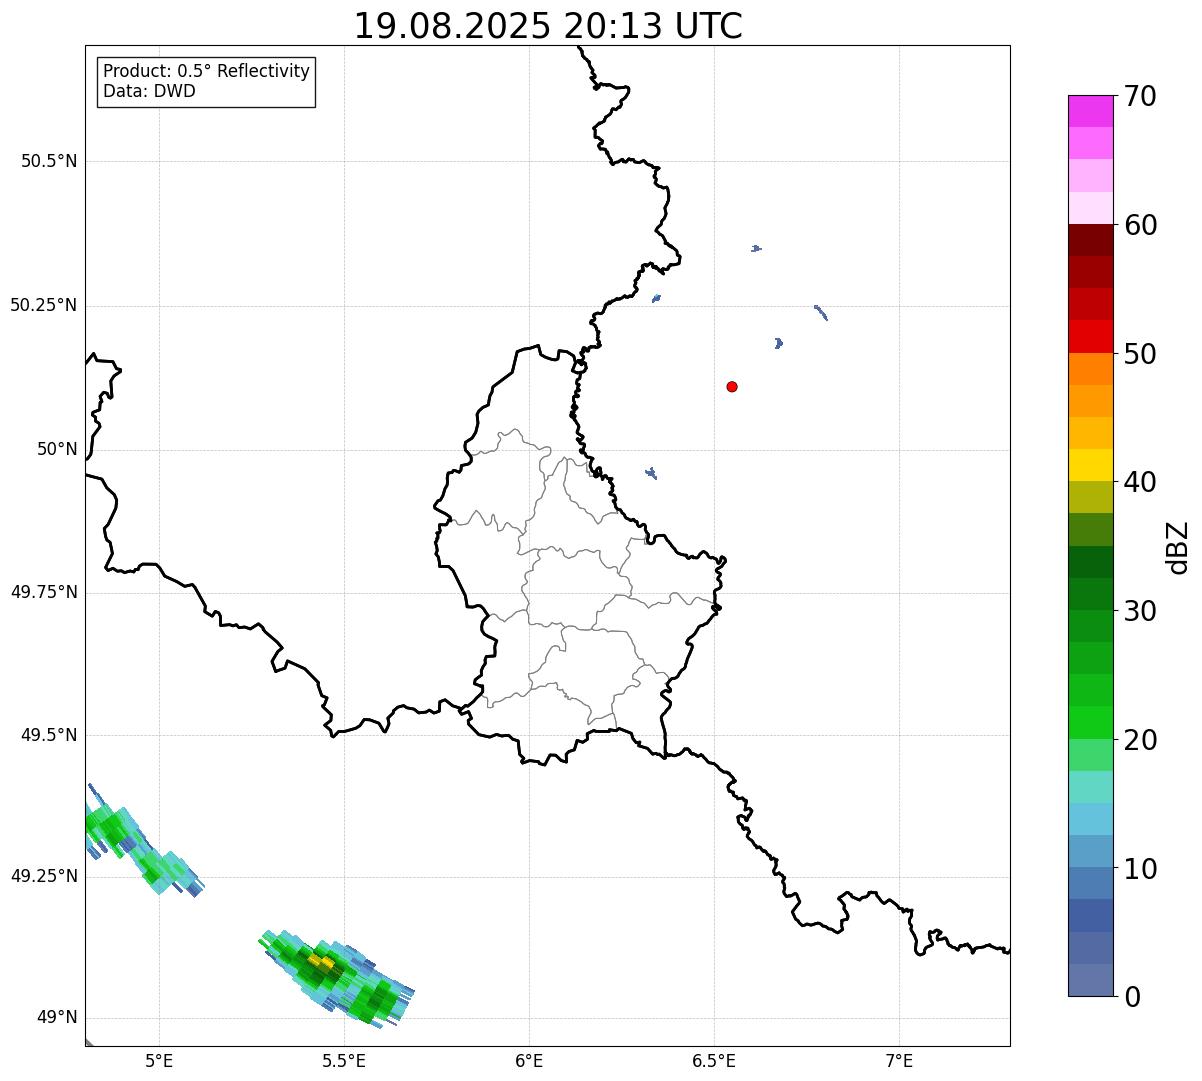This screenshot has height=1081, width=1202.
Task: Click the colorbar tick label 0
Action: (x=1132, y=997)
